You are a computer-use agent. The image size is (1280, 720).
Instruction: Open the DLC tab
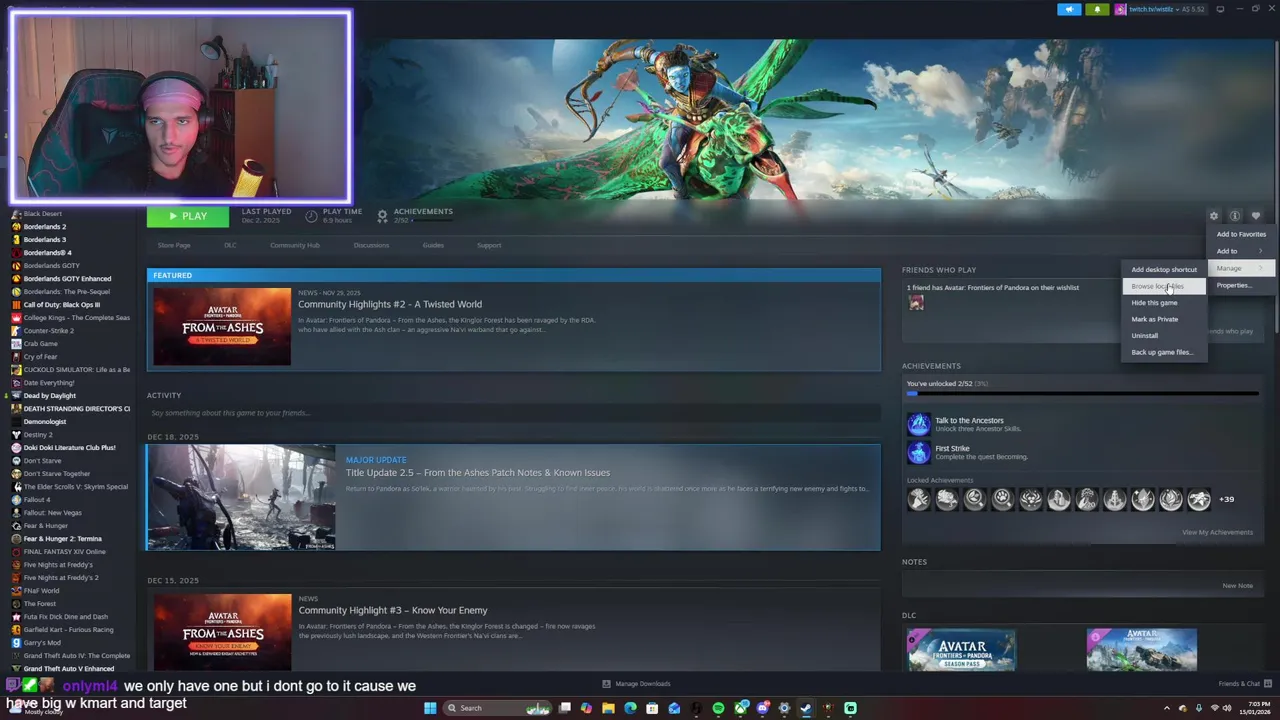pos(230,245)
